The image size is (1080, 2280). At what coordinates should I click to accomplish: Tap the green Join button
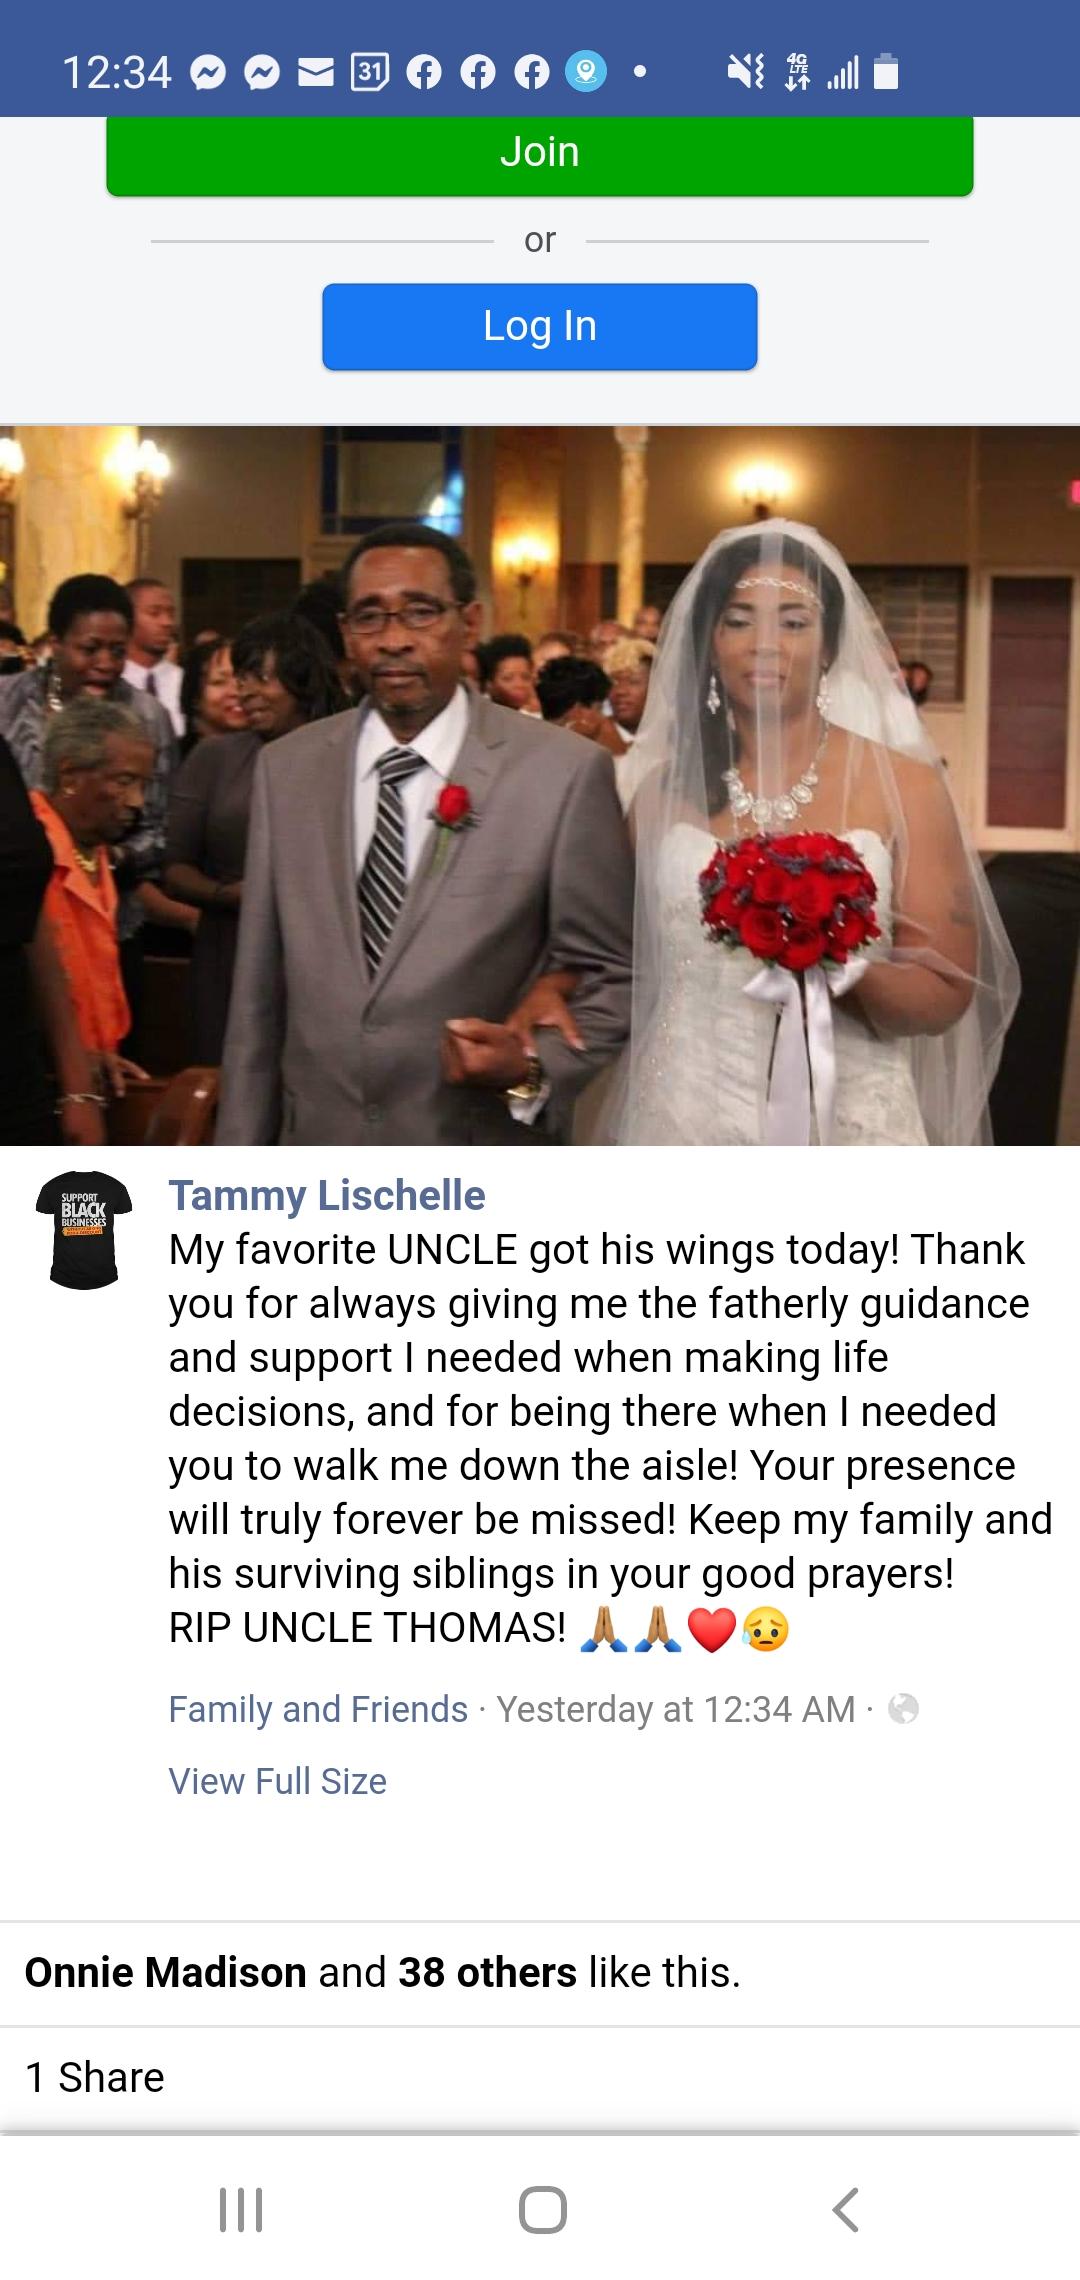[x=540, y=154]
